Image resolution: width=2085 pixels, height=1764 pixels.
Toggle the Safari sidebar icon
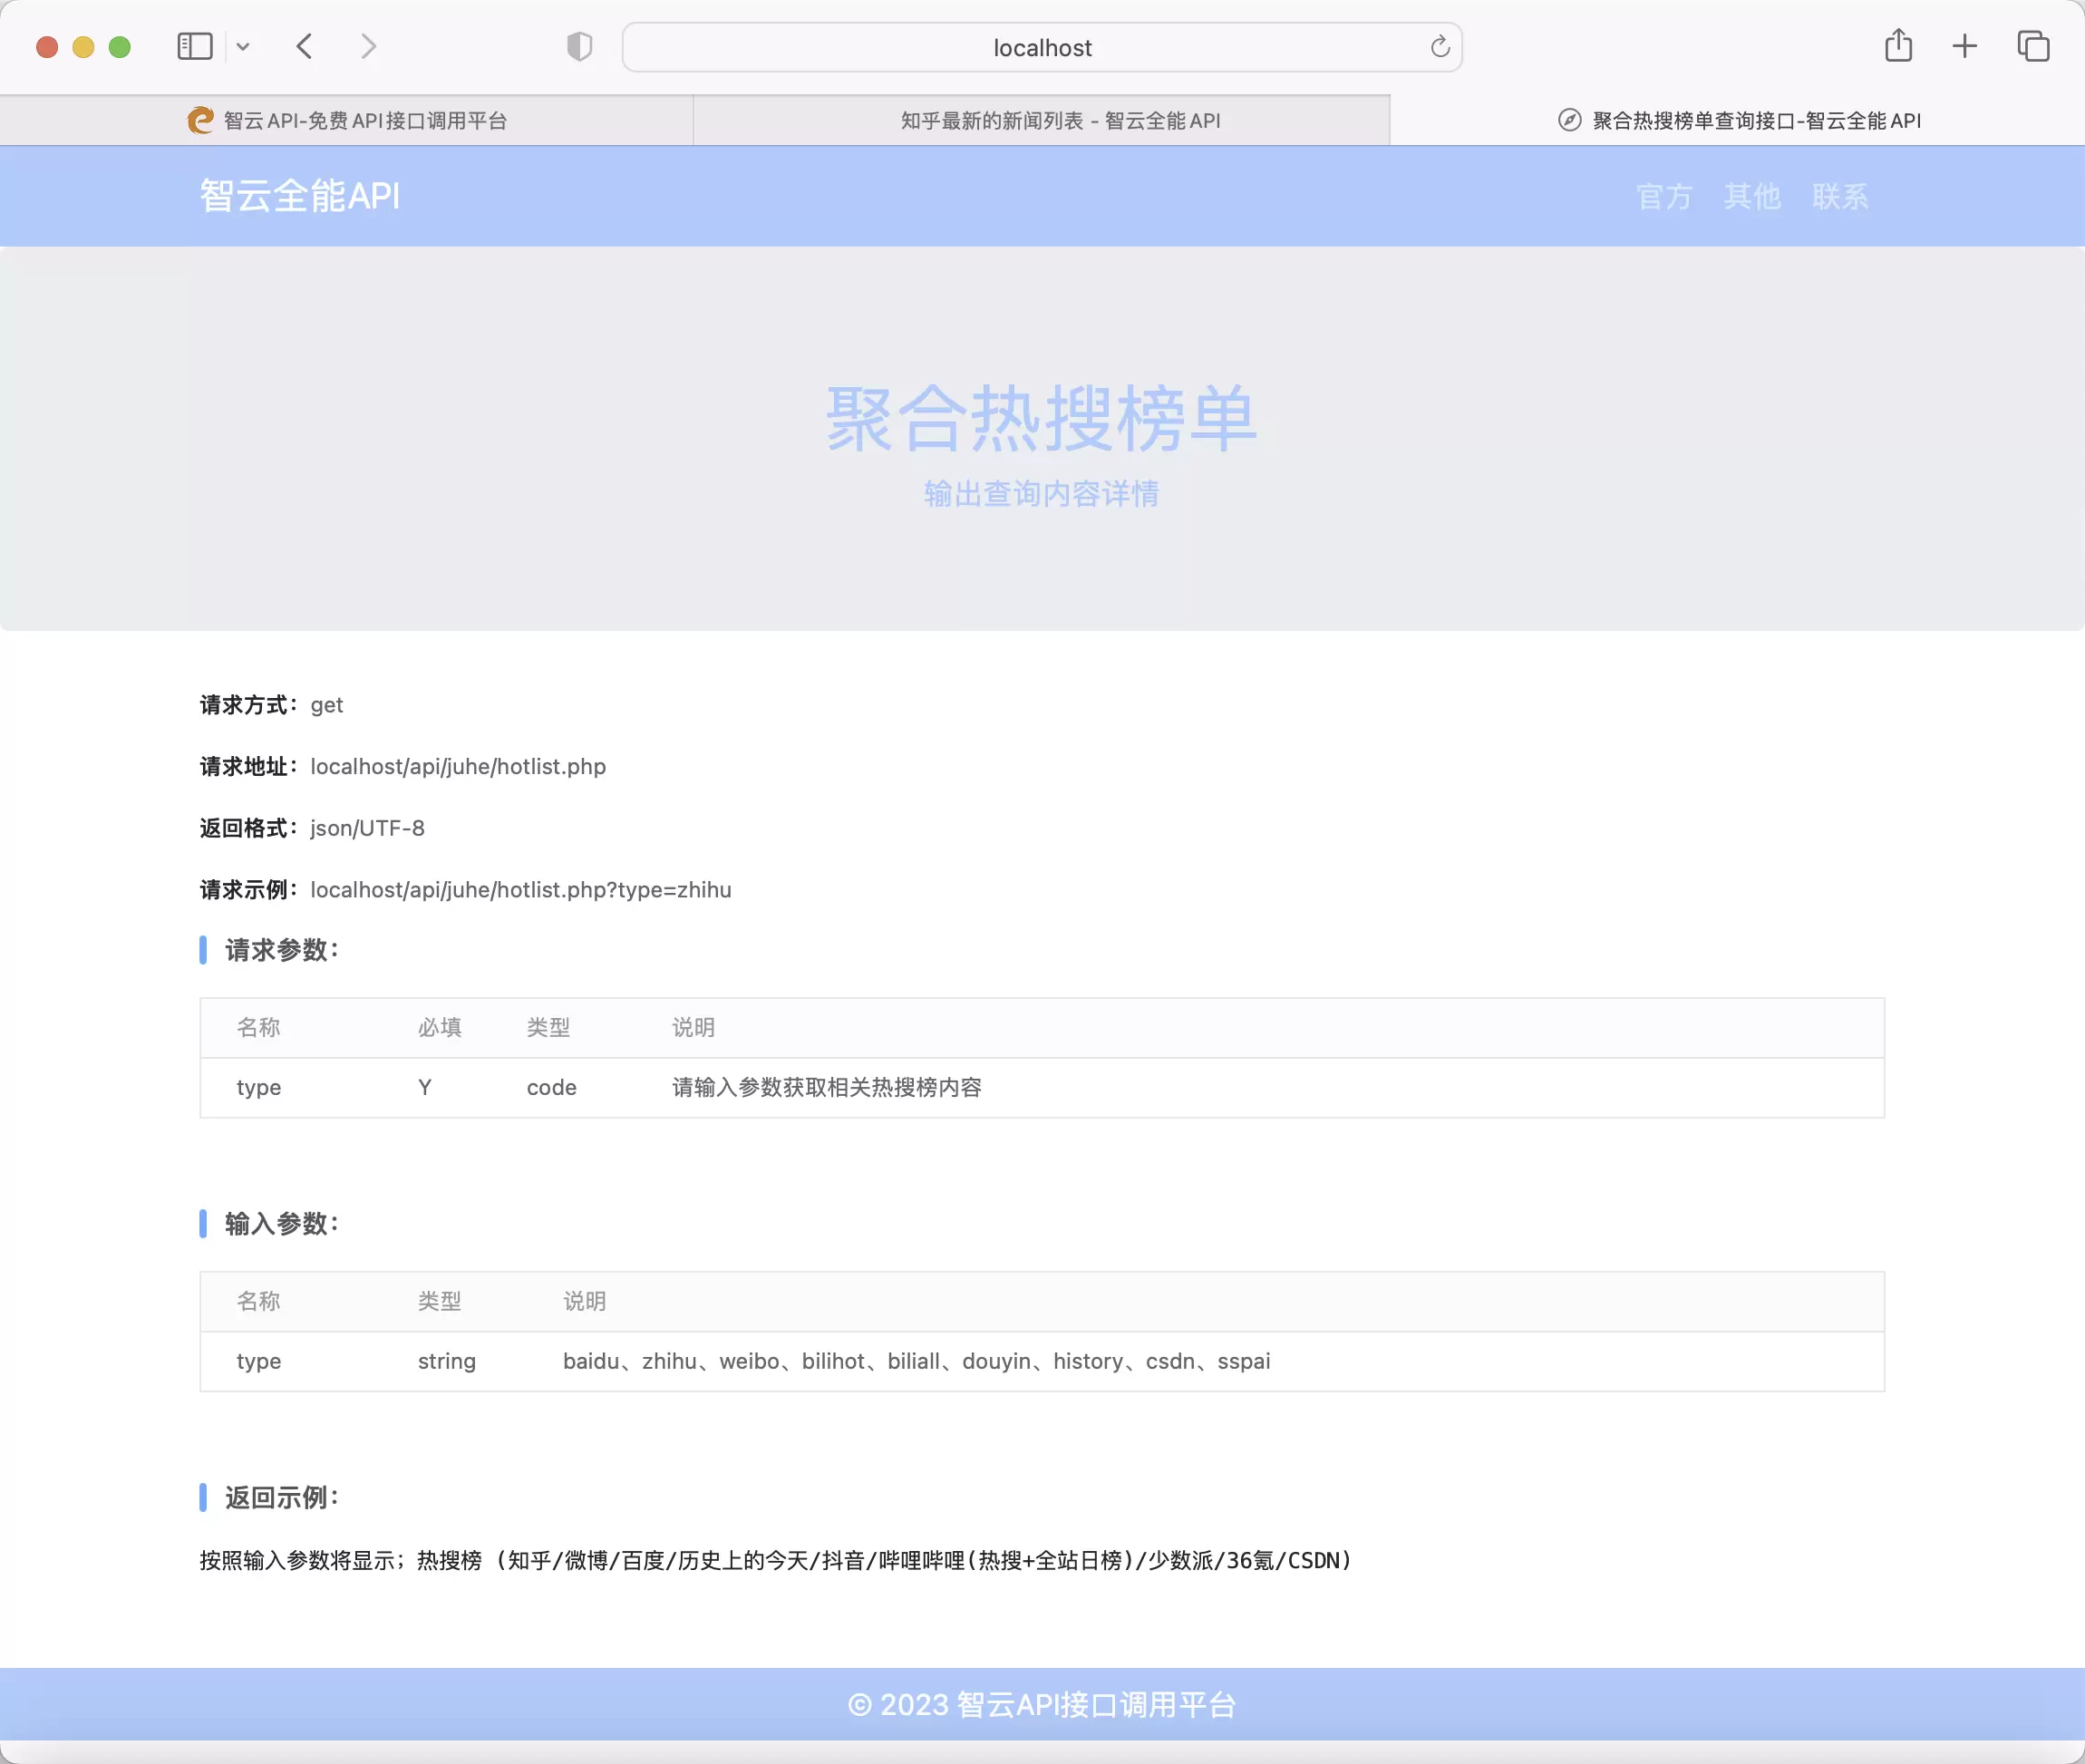click(x=195, y=47)
